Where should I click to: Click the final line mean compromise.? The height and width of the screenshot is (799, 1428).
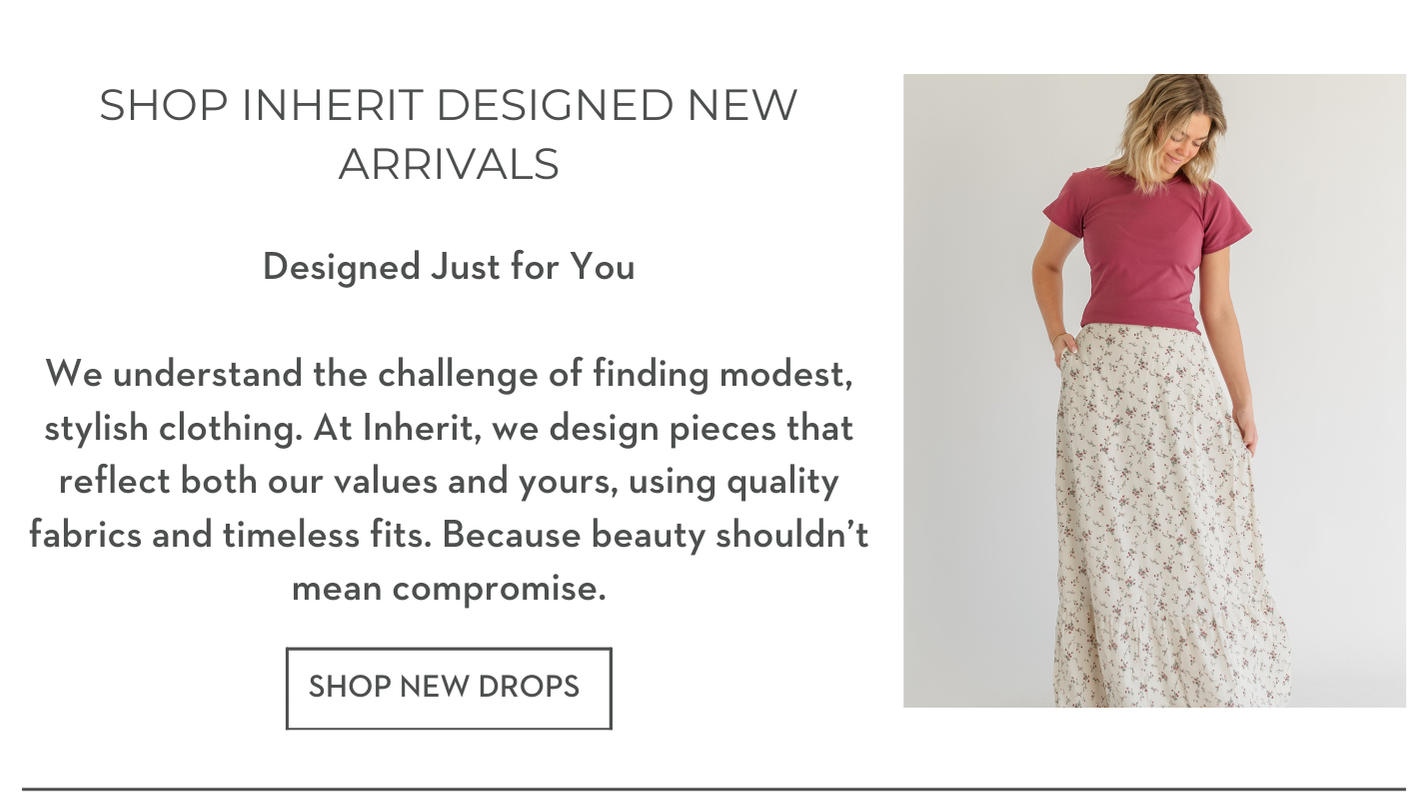[x=448, y=588]
